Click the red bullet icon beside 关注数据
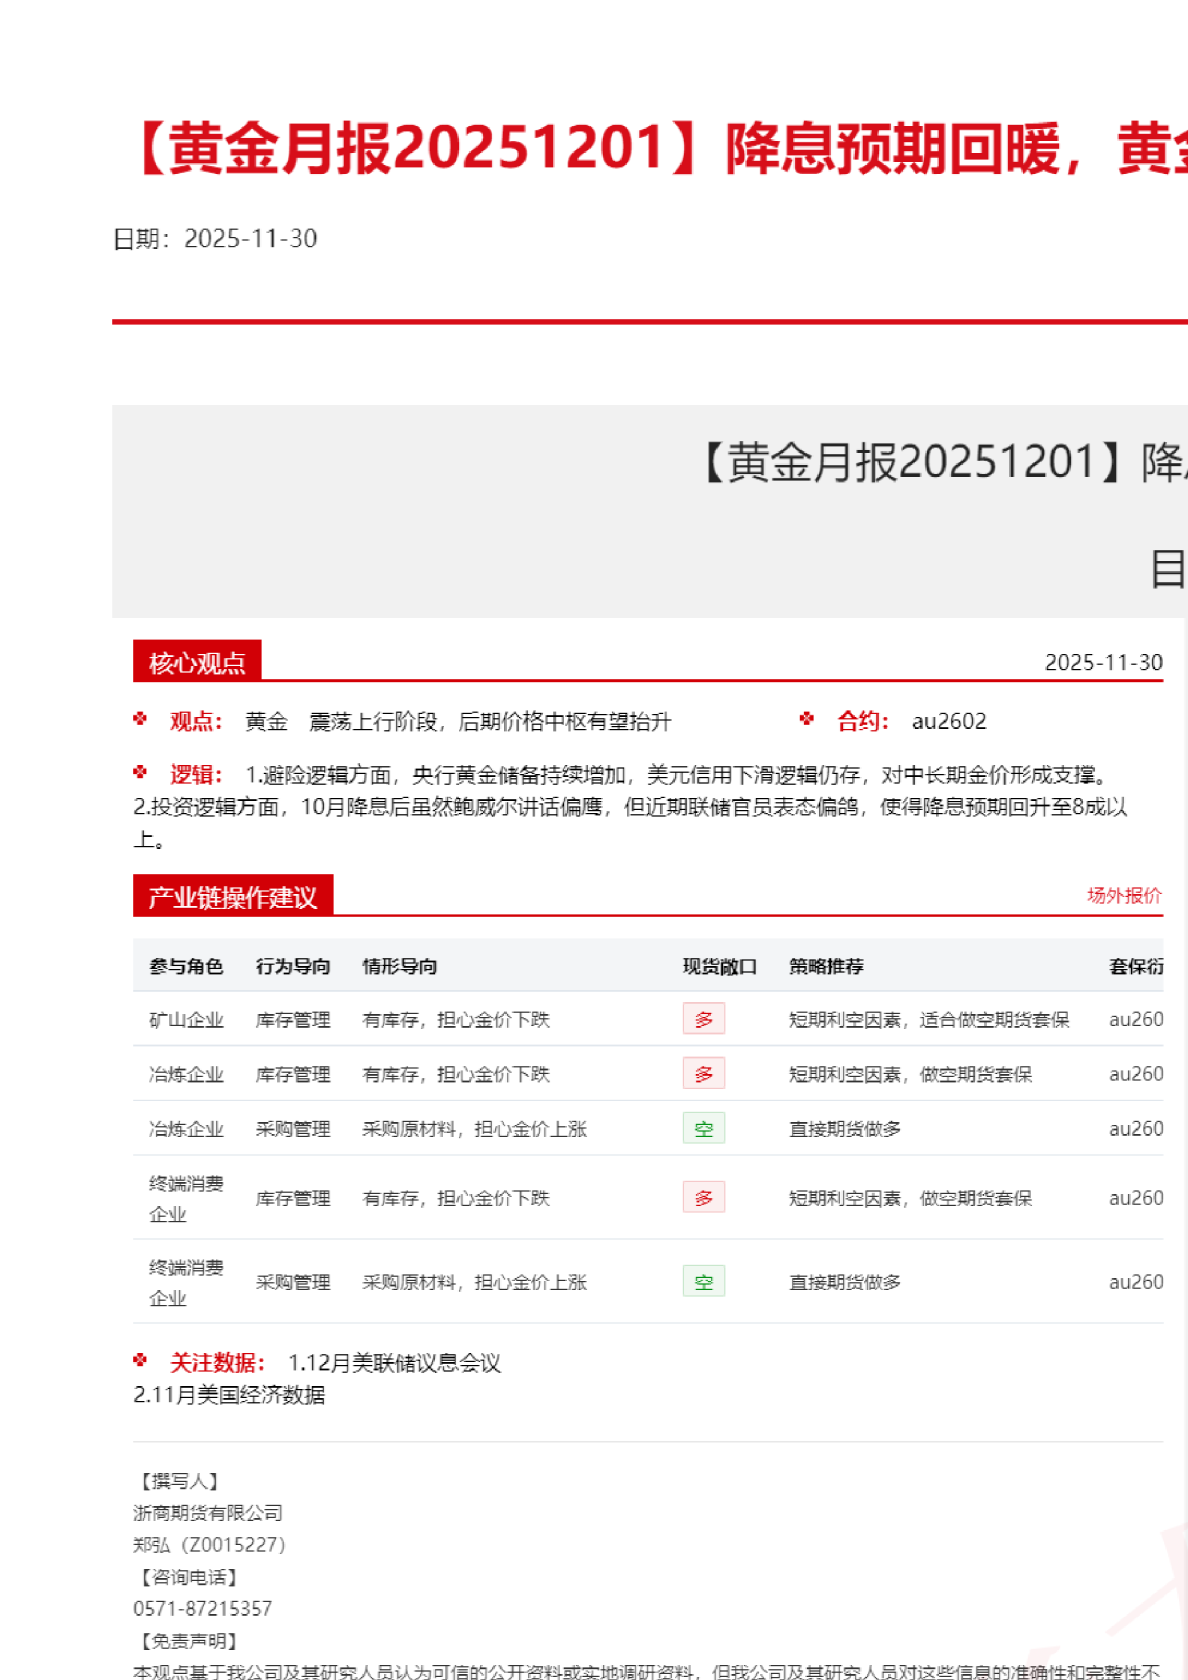 click(x=140, y=1361)
